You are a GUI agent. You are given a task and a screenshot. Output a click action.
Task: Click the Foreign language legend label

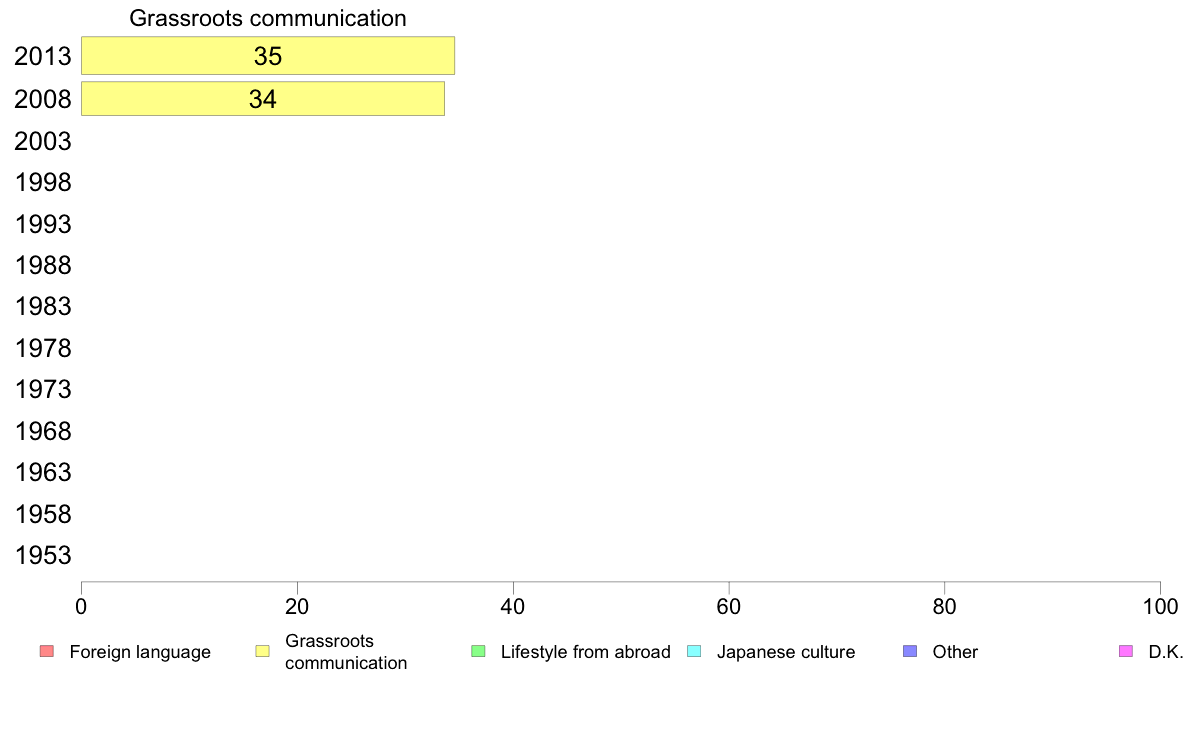coord(140,652)
